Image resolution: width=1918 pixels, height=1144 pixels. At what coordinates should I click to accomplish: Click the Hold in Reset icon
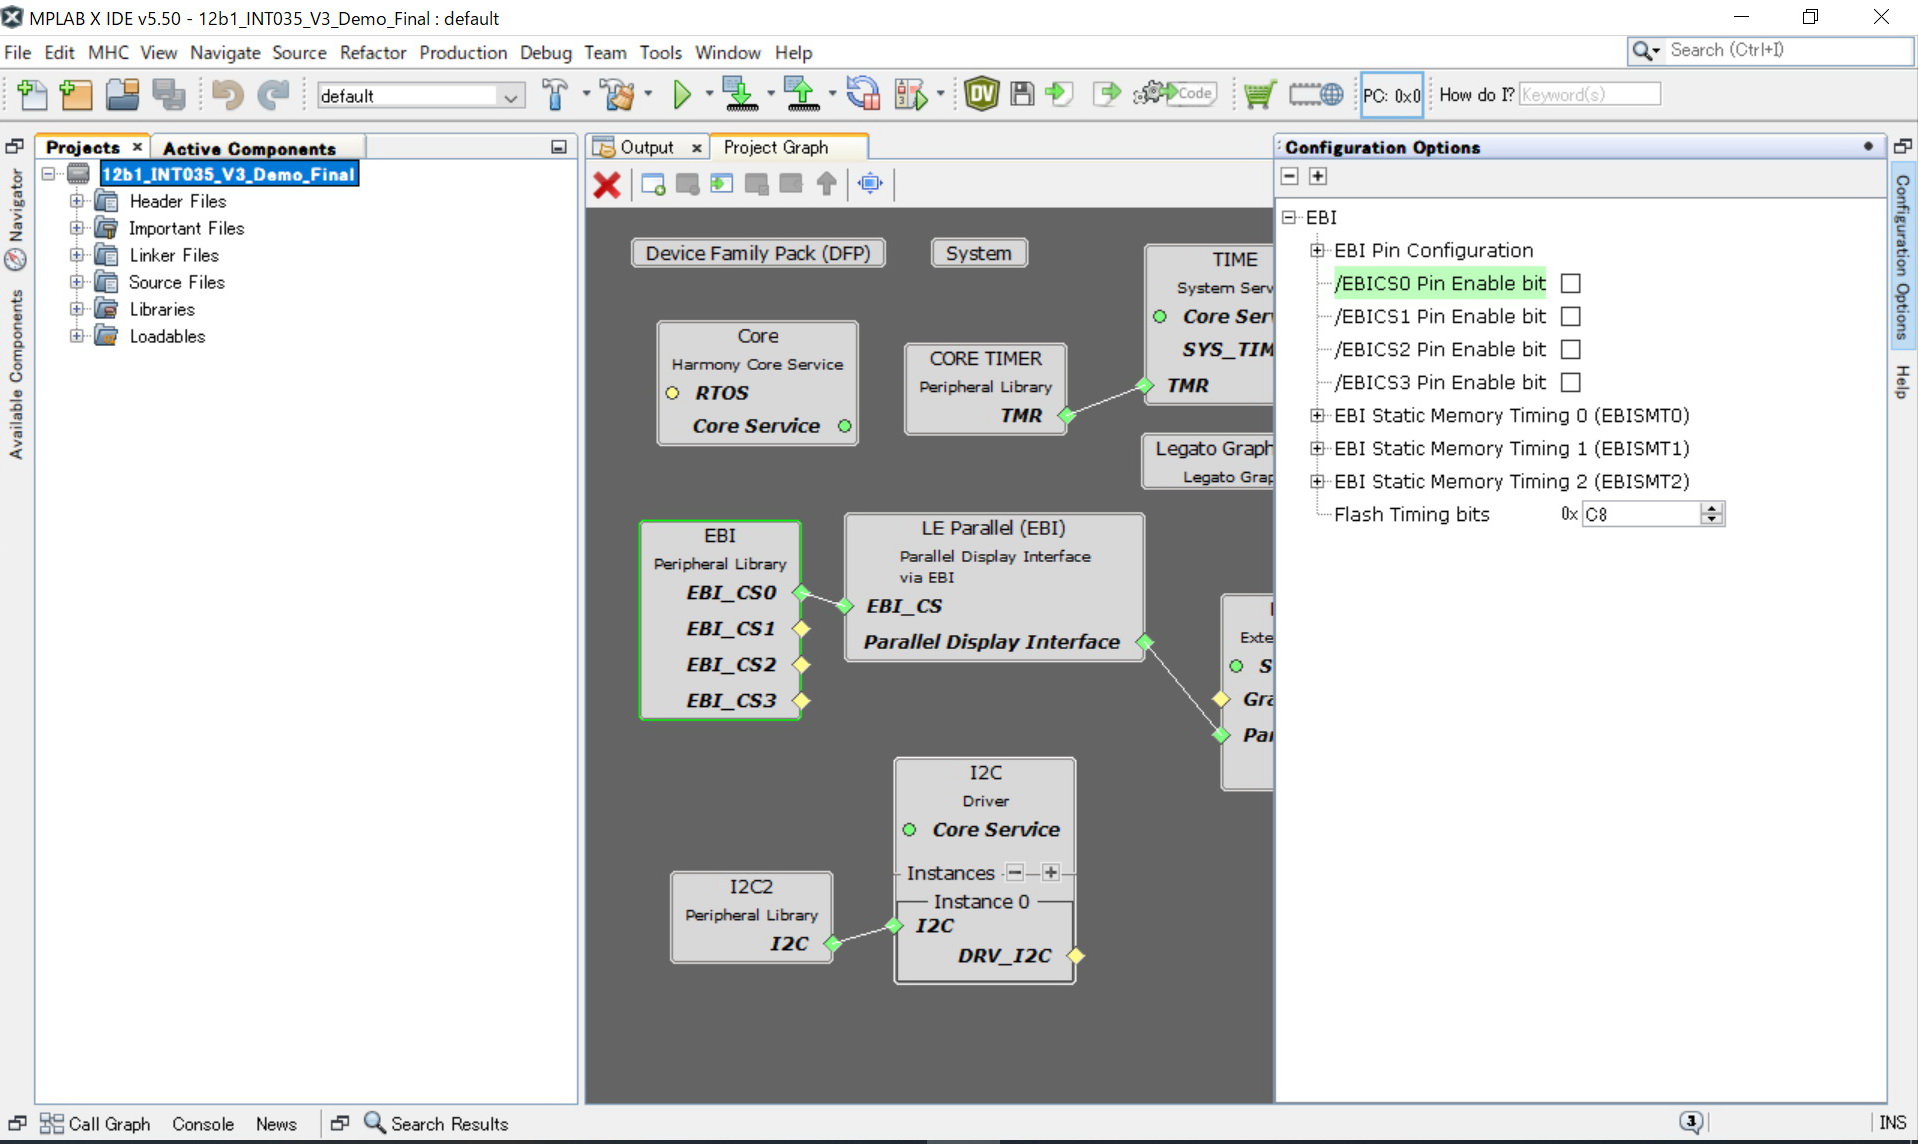click(863, 95)
